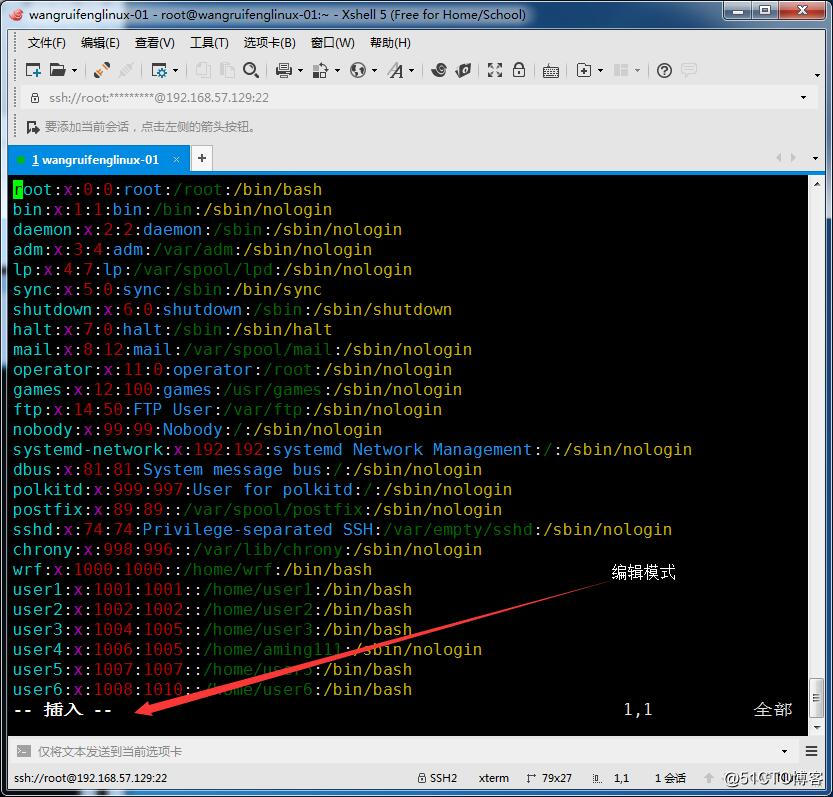Open the virtual keyboard icon
833x797 pixels.
coord(551,71)
